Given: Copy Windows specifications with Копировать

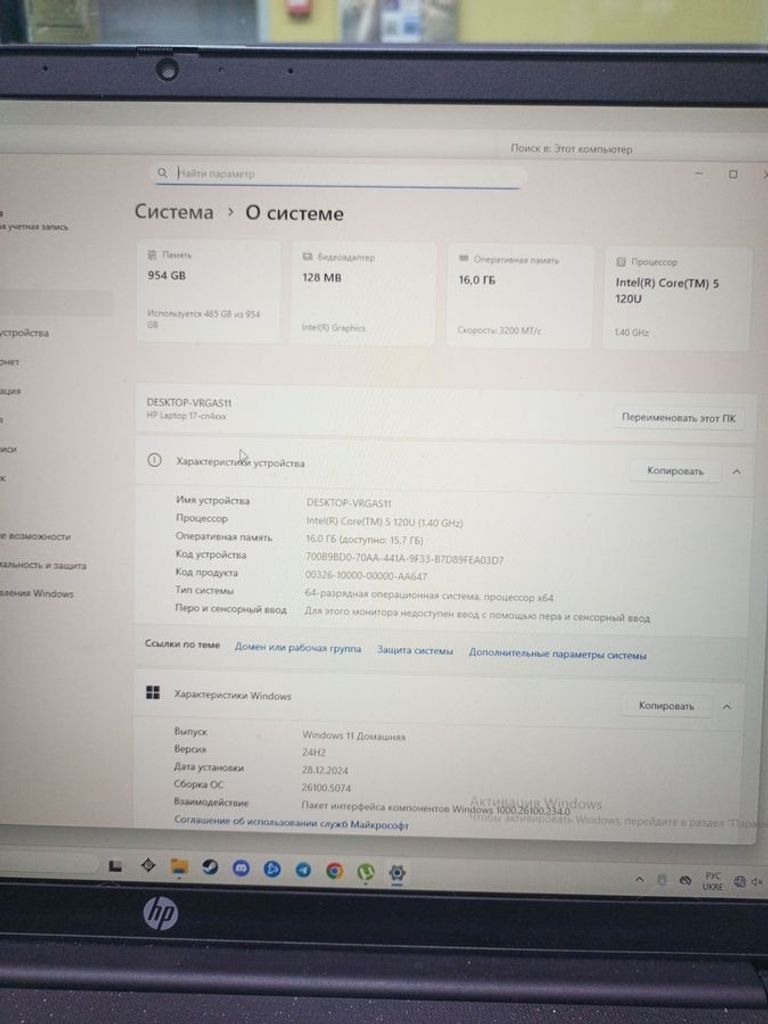Looking at the screenshot, I should [666, 706].
